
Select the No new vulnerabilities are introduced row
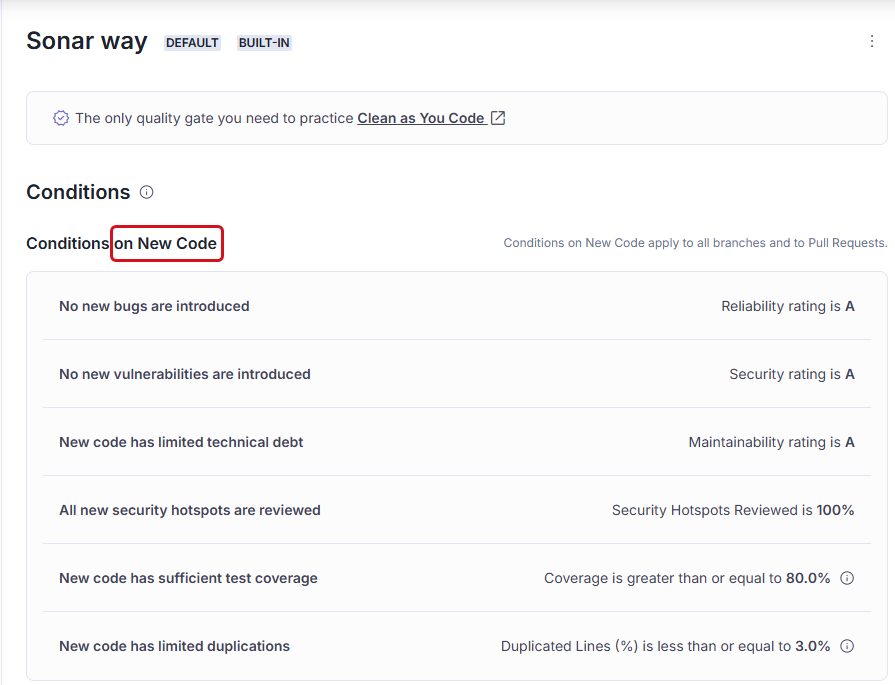point(457,374)
